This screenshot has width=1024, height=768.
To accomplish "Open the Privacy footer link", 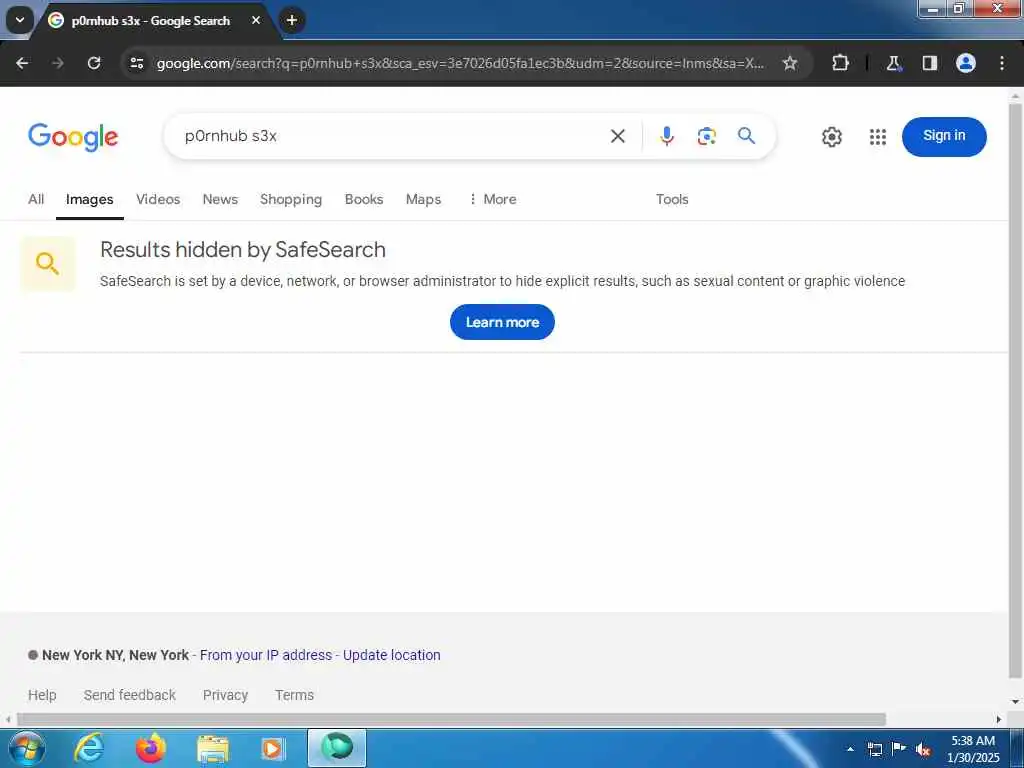I will (225, 695).
